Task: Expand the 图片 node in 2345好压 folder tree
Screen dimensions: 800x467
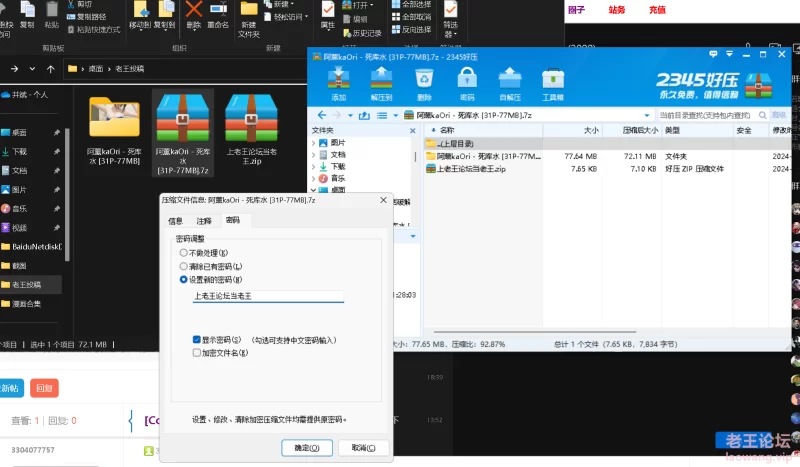Action: click(x=313, y=143)
